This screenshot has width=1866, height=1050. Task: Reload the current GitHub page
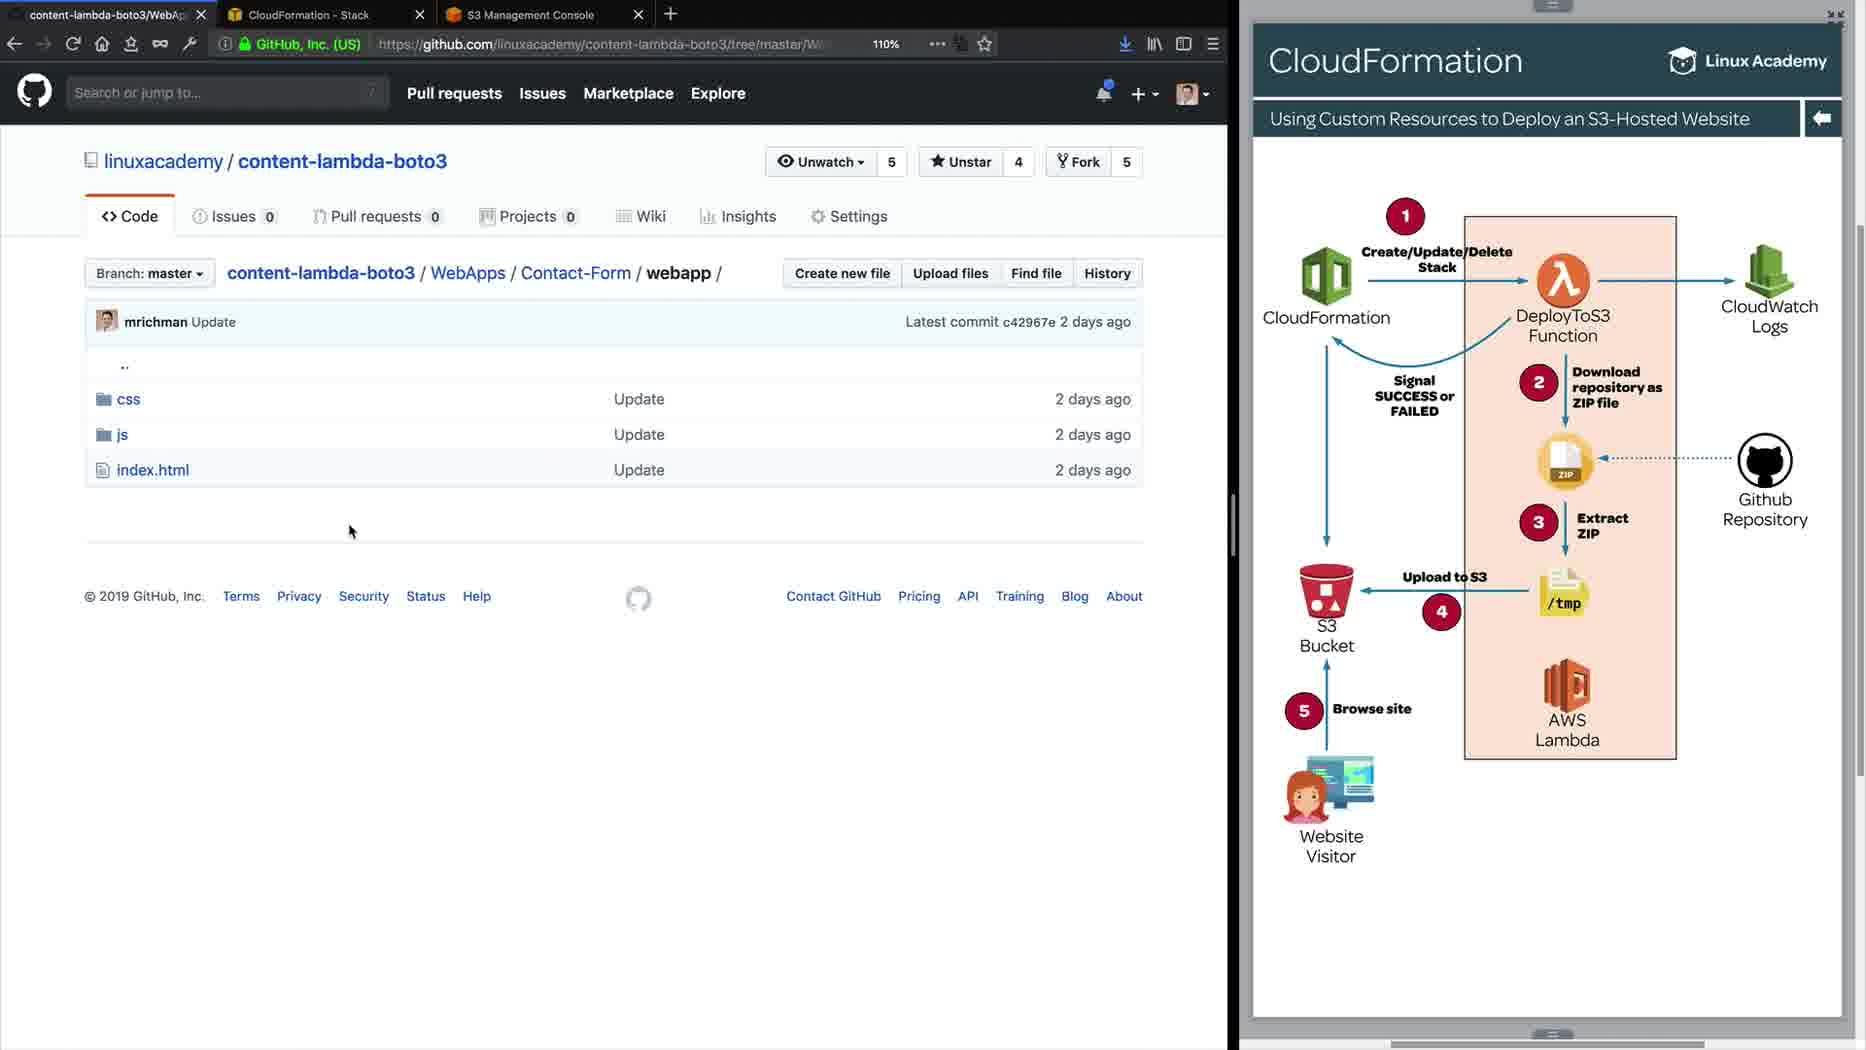[x=73, y=44]
